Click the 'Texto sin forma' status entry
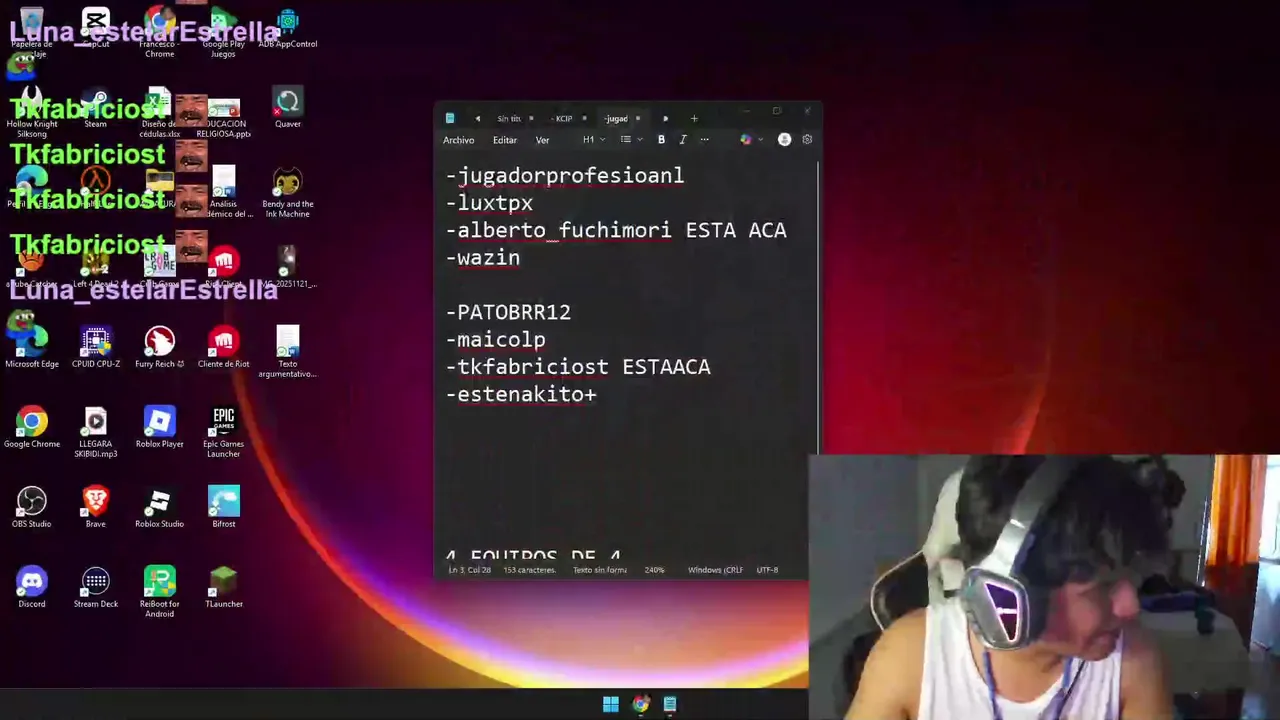The image size is (1280, 720). tap(600, 570)
